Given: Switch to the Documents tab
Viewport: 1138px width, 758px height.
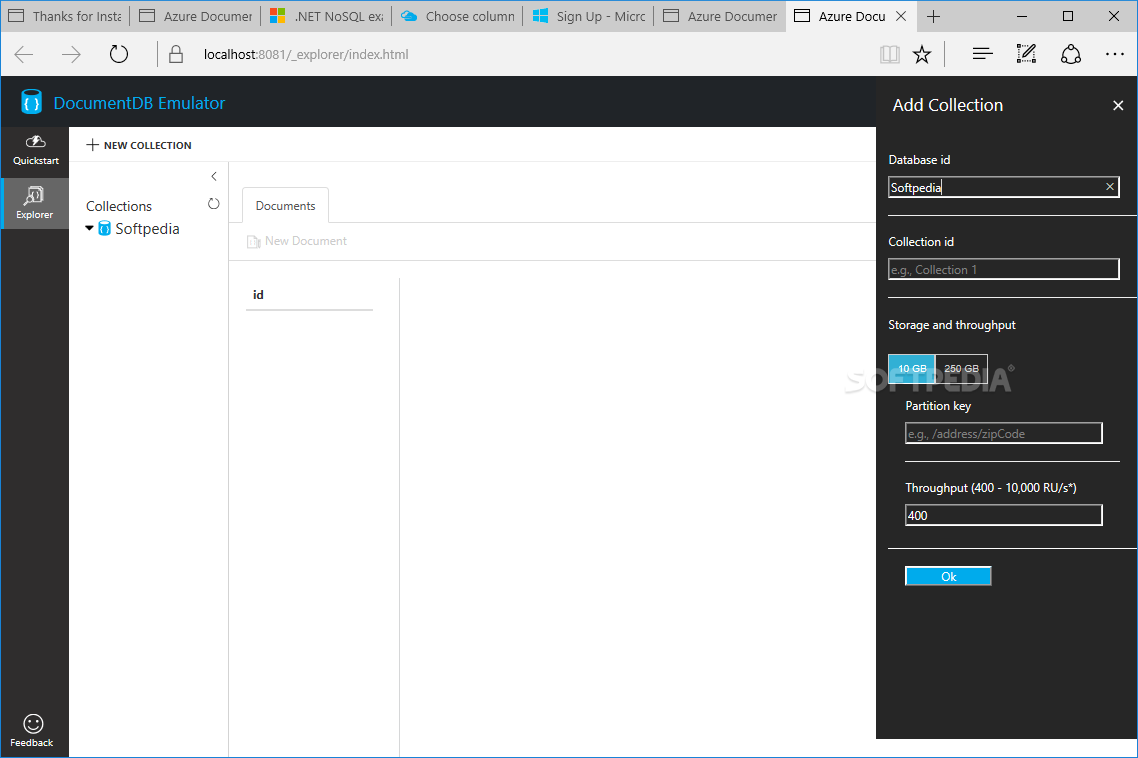Looking at the screenshot, I should click(x=285, y=205).
